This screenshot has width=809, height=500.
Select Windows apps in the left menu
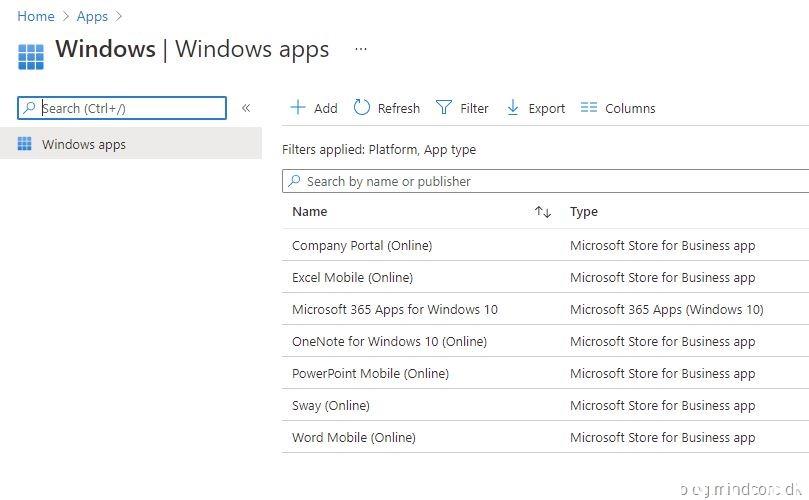tap(84, 145)
